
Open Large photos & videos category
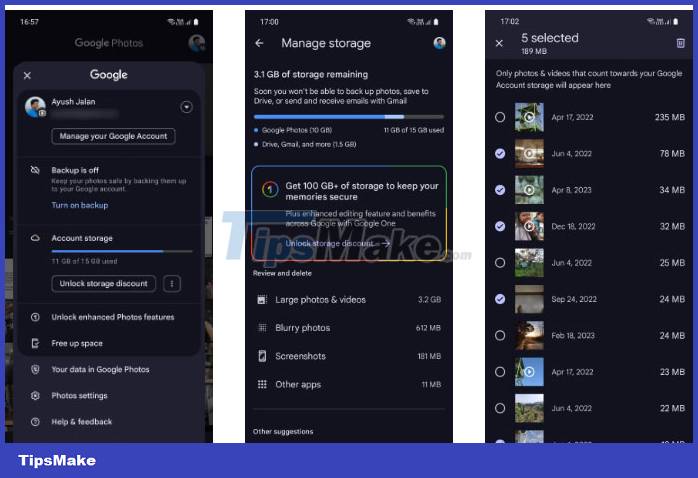349,300
